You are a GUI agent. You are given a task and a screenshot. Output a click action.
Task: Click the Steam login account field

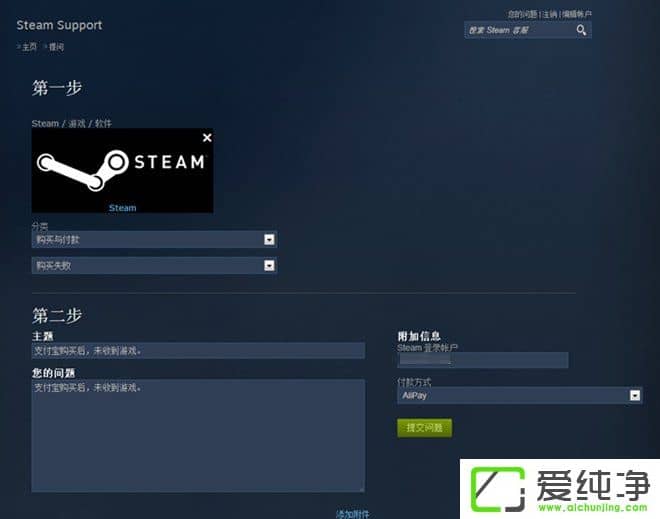[482, 360]
